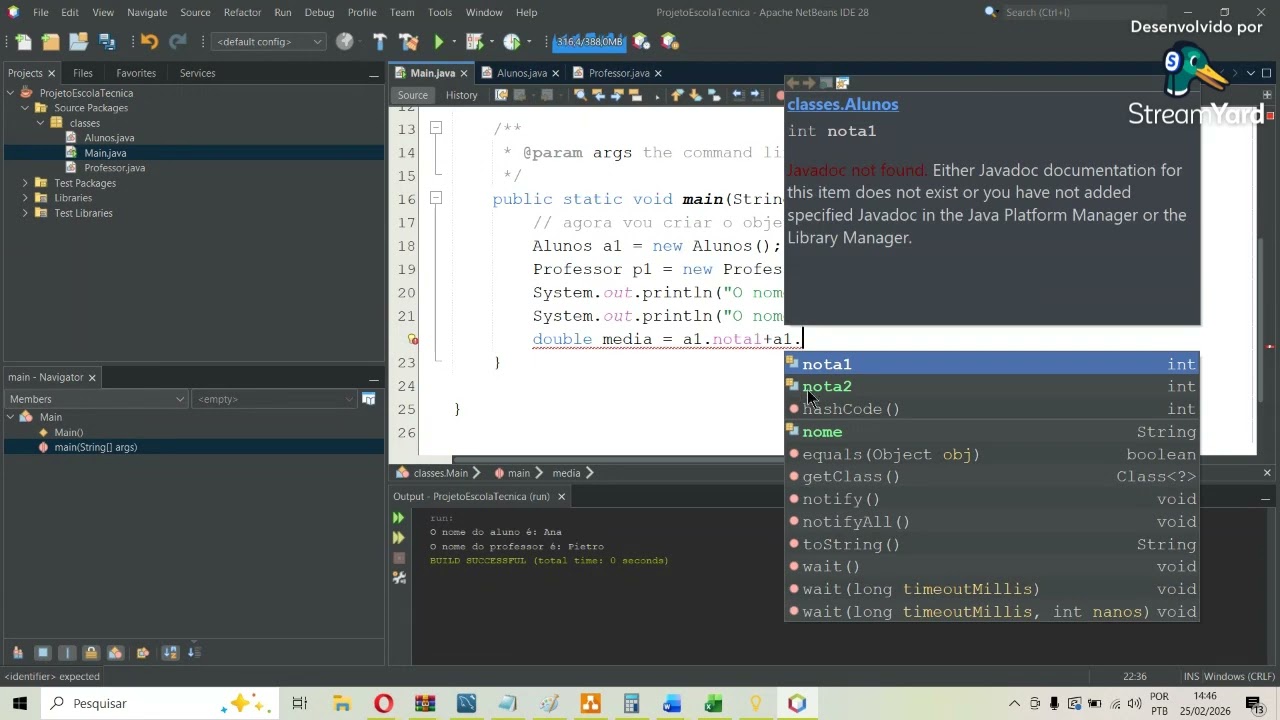Open the Members dropdown in Navigator
Screen dimensions: 1280x720
point(96,399)
